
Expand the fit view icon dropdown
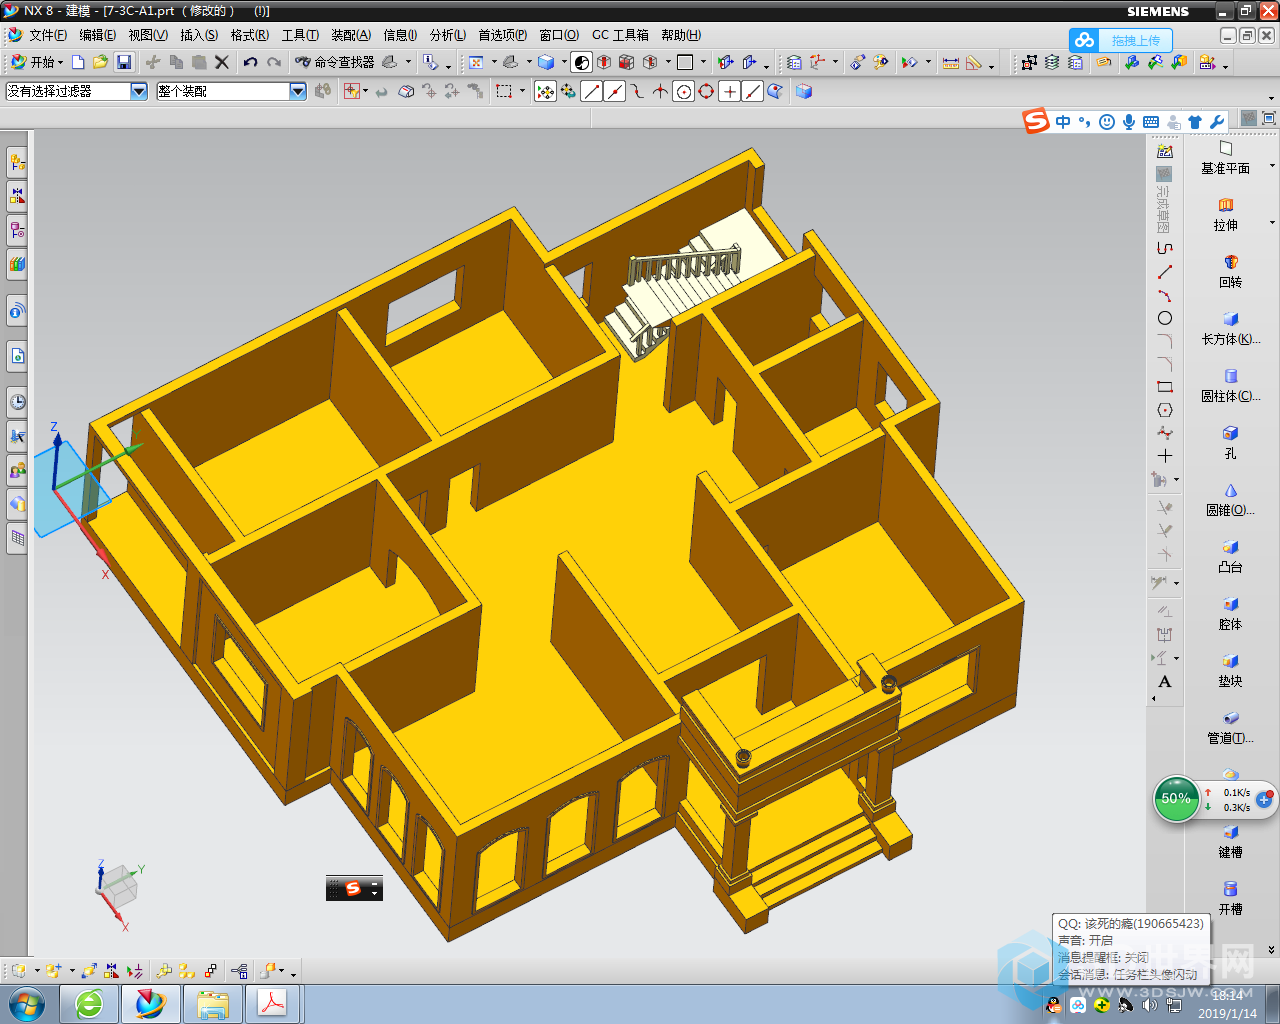(x=494, y=62)
